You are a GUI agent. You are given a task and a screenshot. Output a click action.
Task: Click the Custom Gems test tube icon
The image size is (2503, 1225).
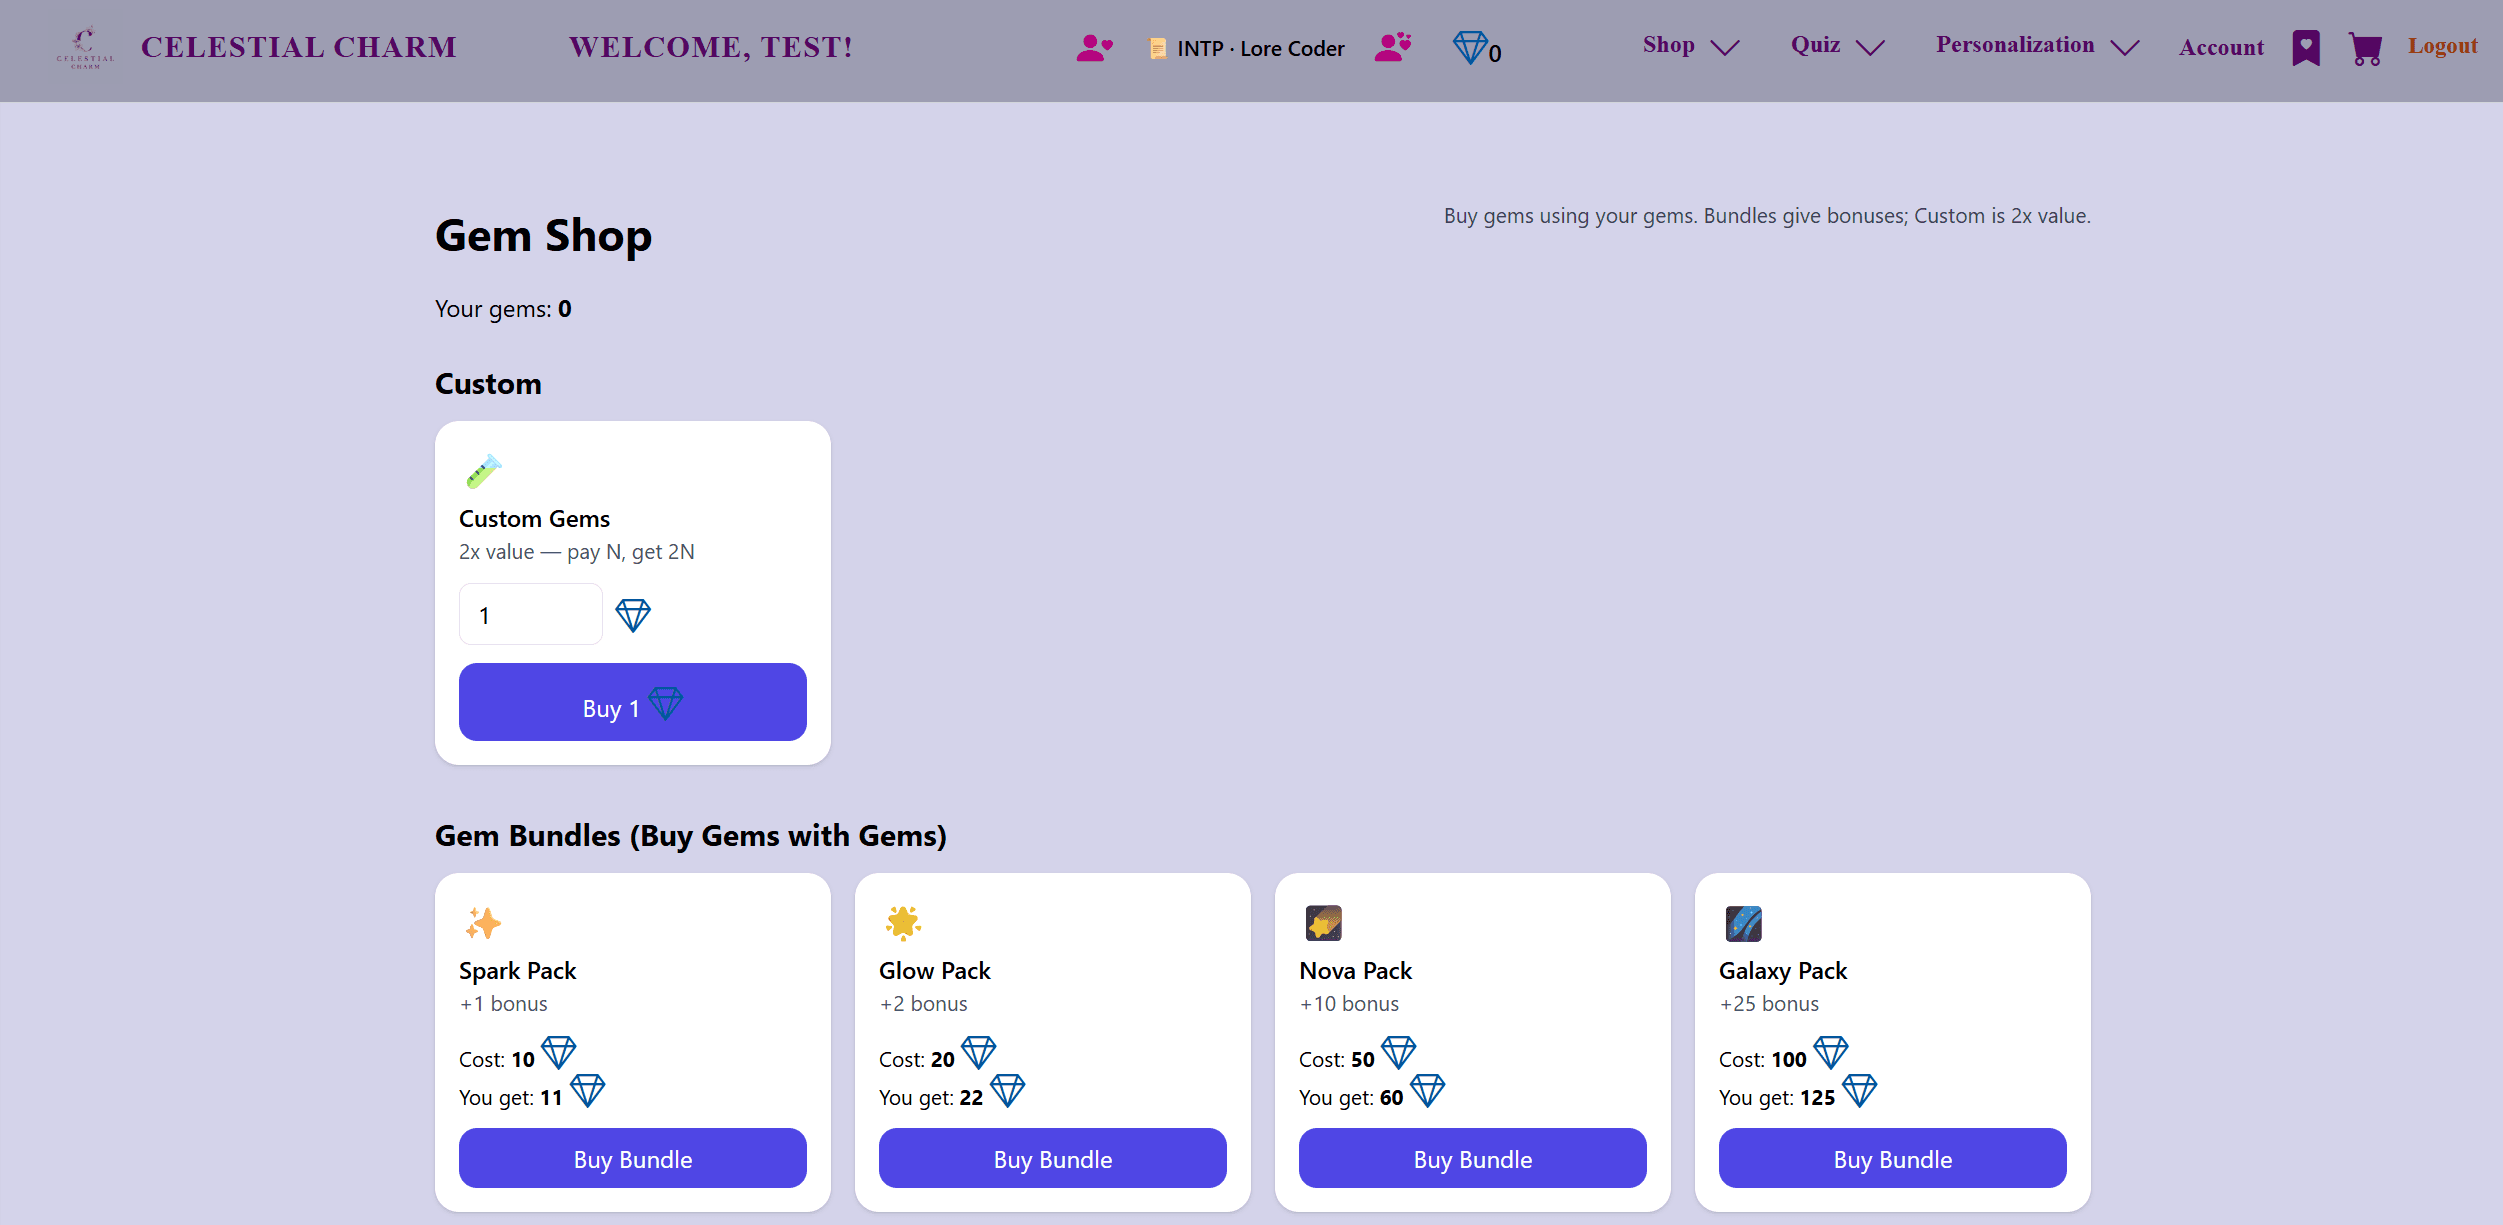484,471
